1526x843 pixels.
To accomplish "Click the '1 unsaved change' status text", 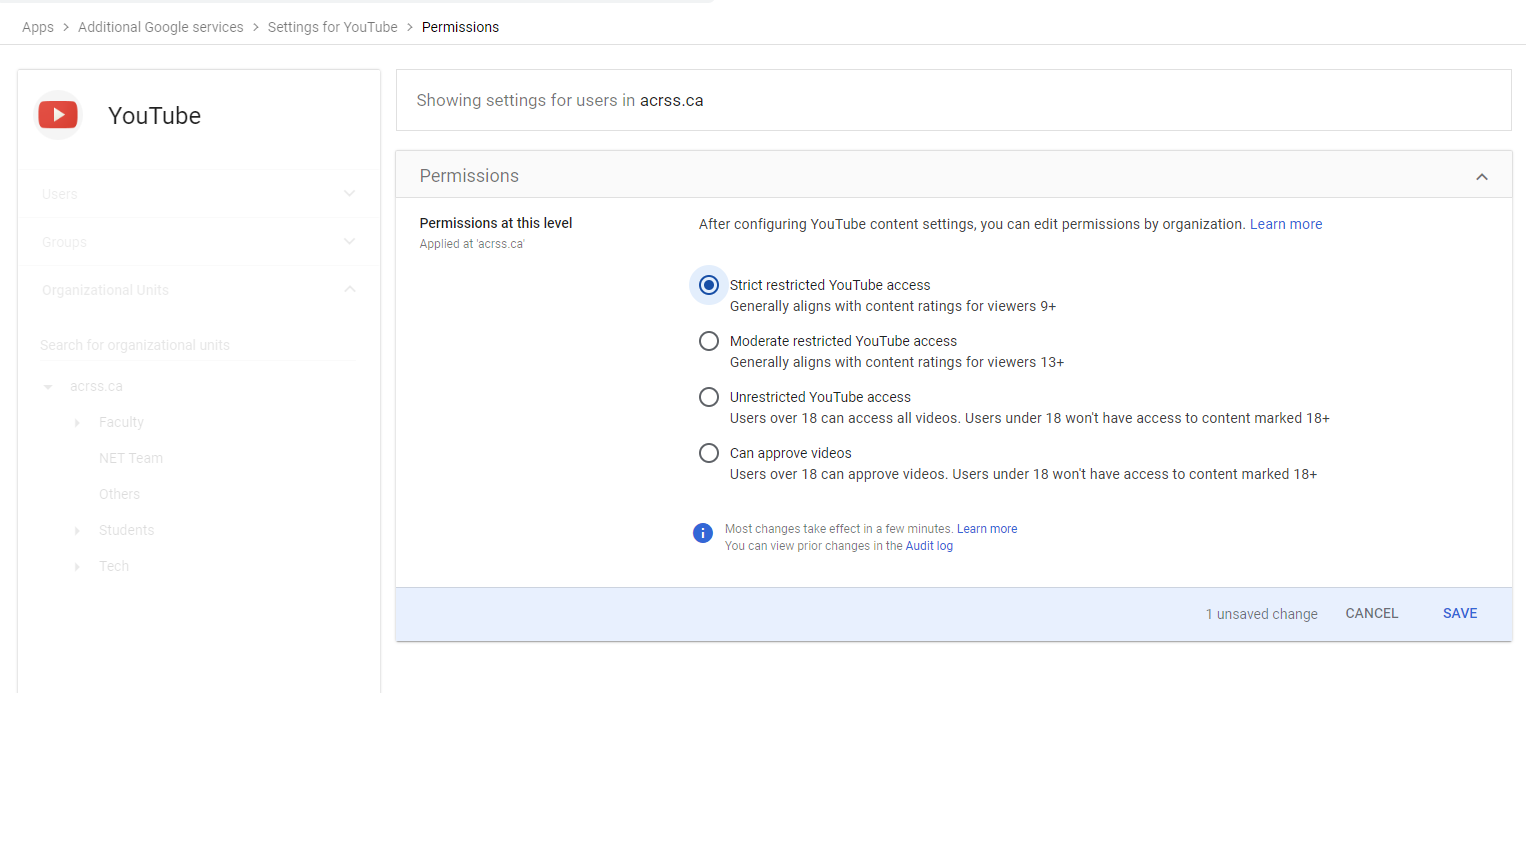I will [x=1261, y=614].
